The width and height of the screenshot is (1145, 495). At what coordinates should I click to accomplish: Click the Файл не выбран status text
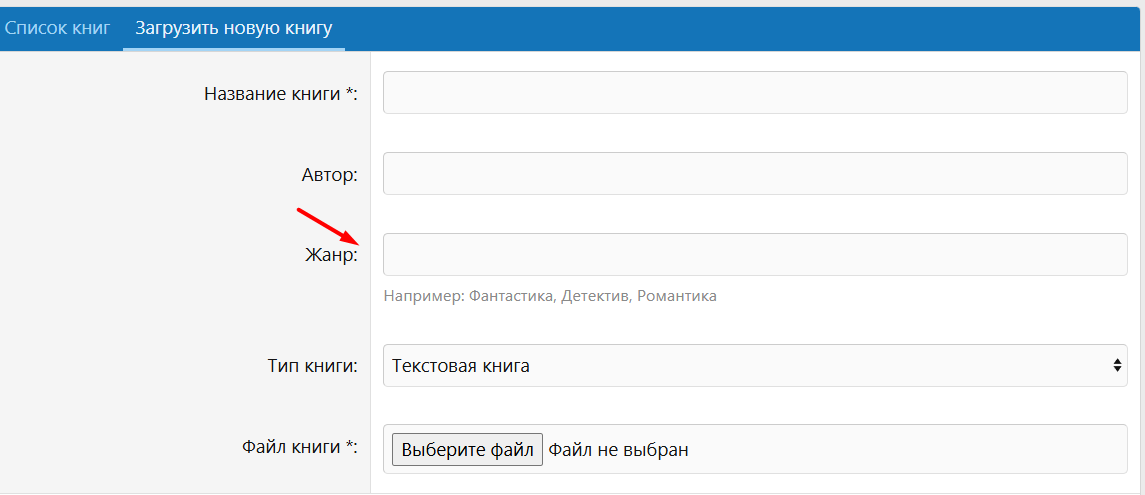click(619, 449)
